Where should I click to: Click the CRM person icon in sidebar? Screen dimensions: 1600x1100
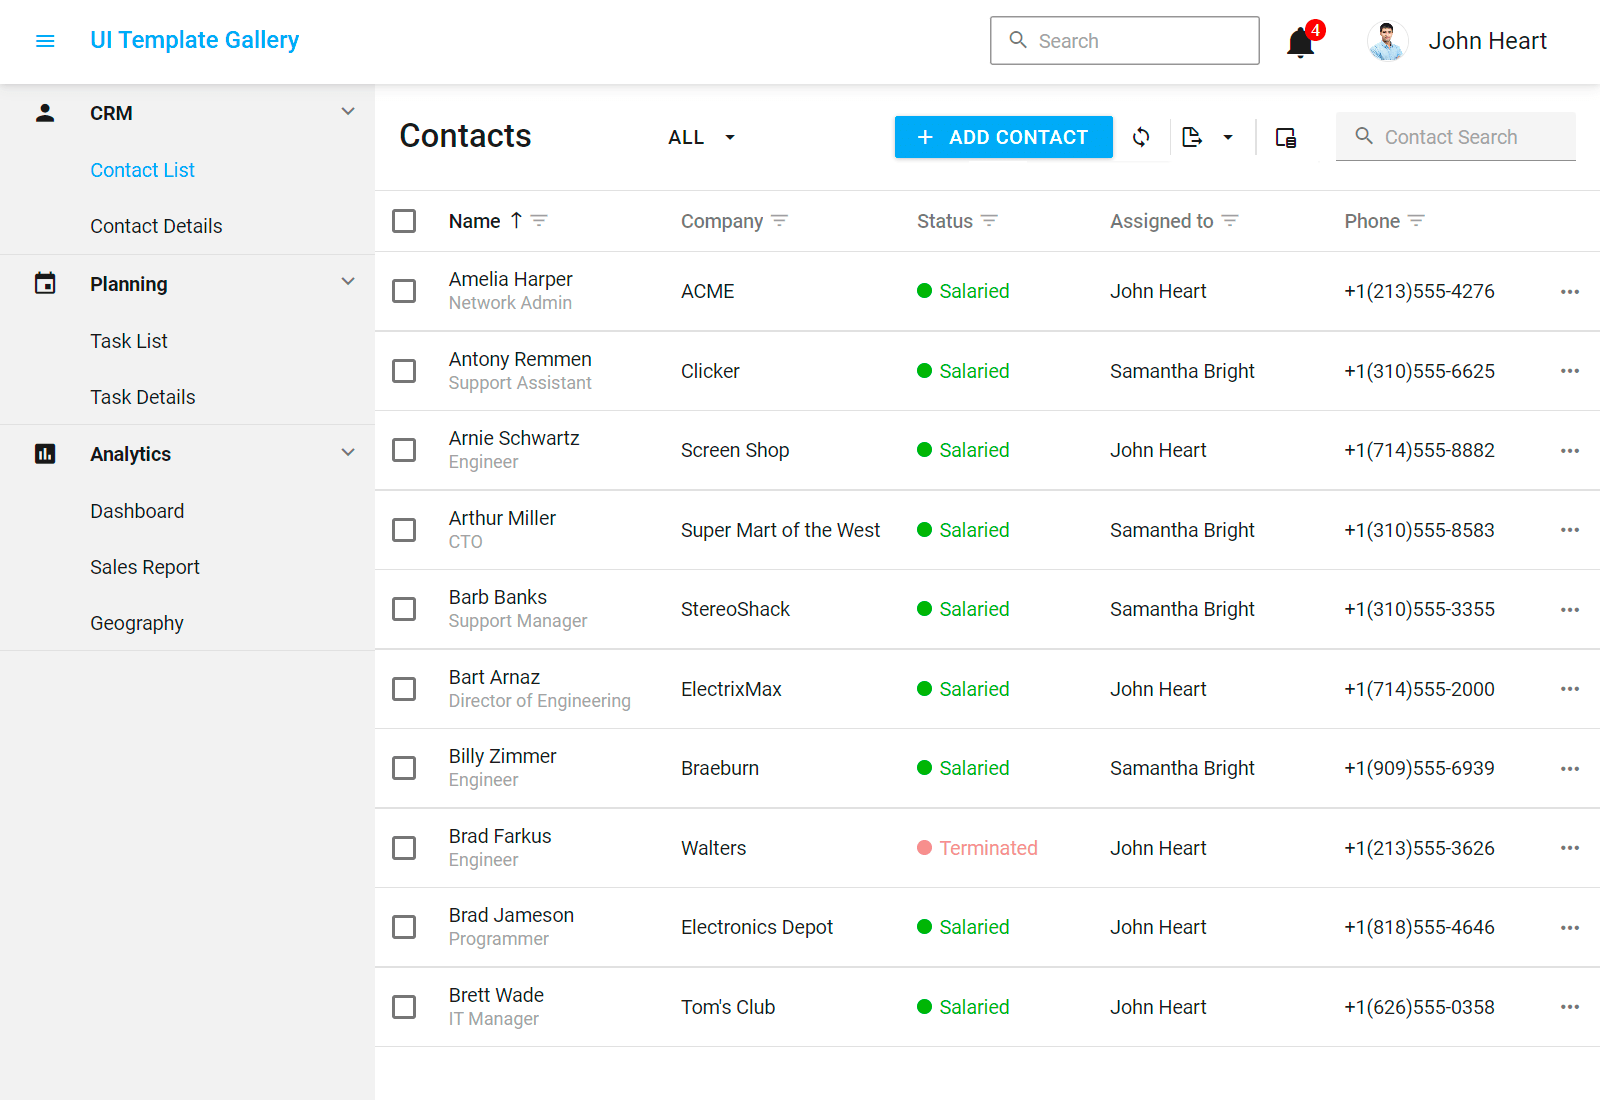tap(44, 112)
